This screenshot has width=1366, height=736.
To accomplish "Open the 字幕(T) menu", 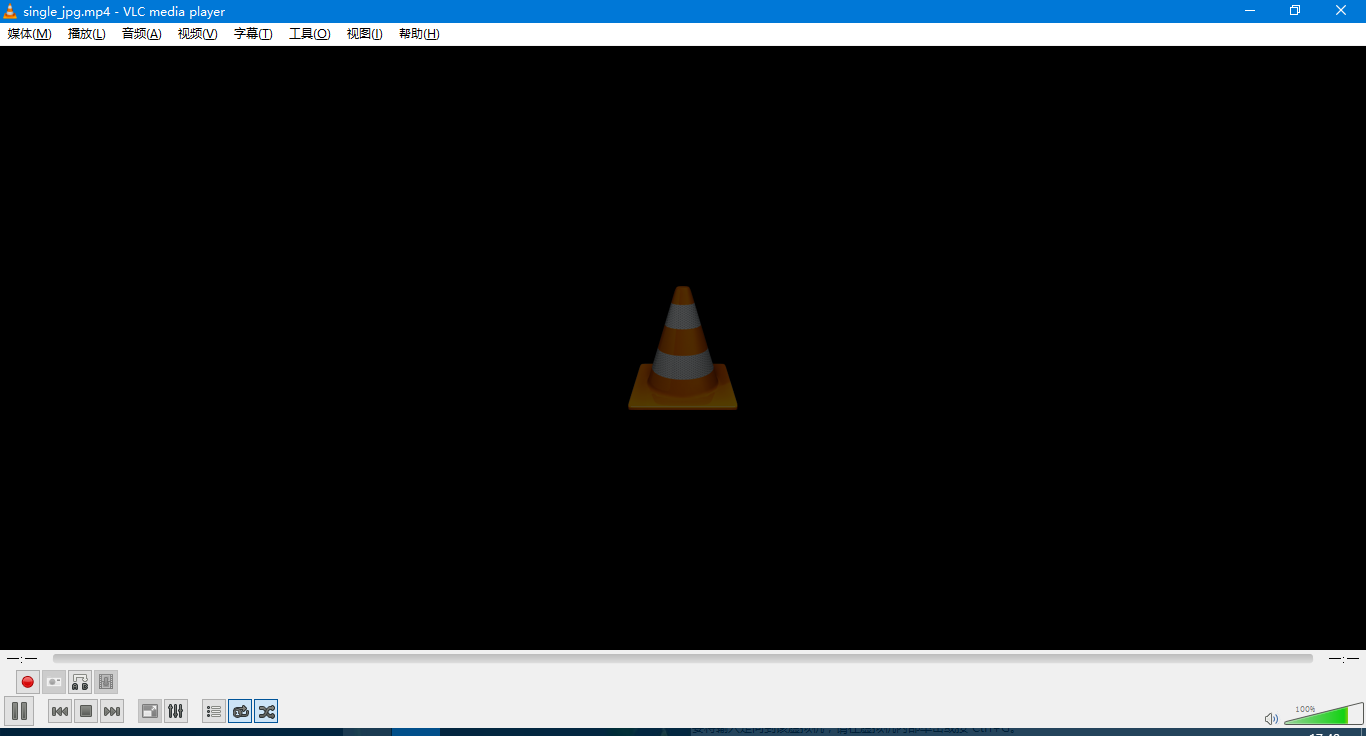I will (x=253, y=34).
